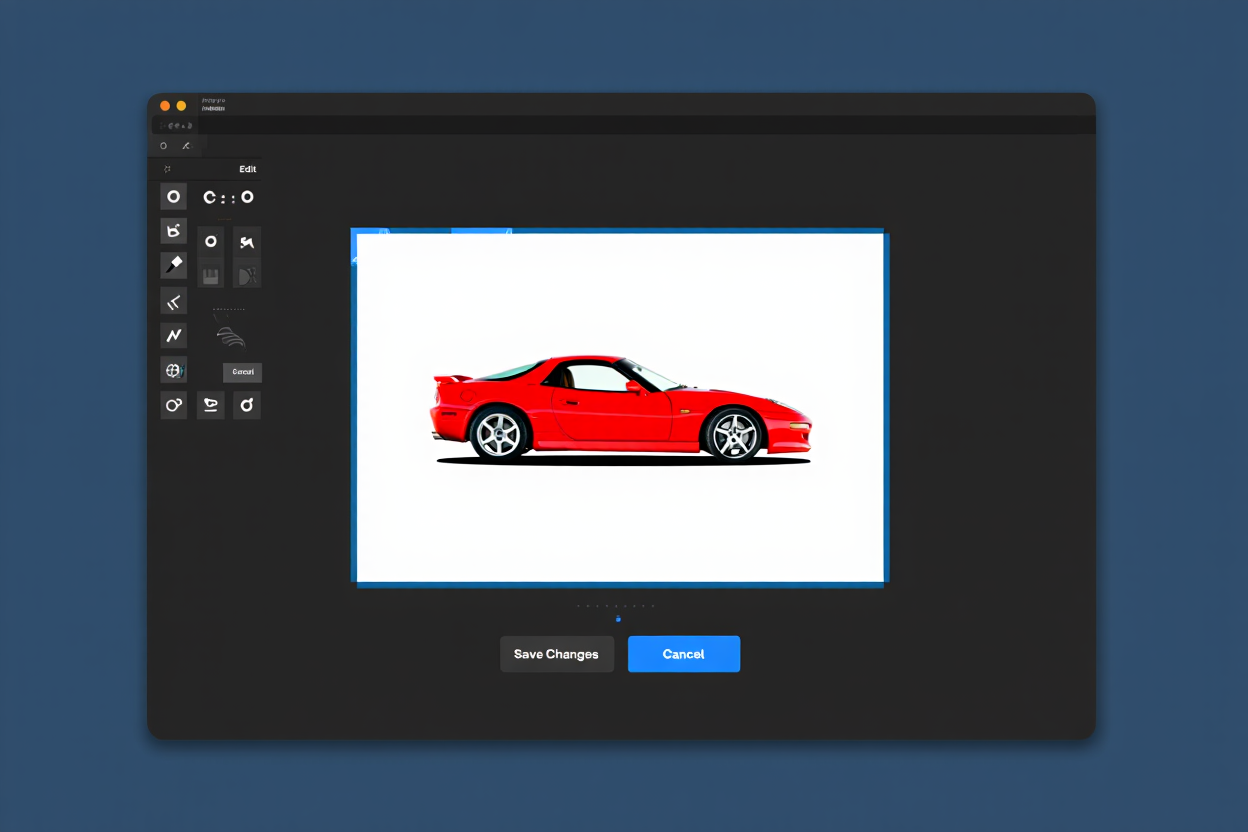This screenshot has width=1248, height=832.
Task: Select the splatter shape icon in tool grid
Action: click(246, 242)
